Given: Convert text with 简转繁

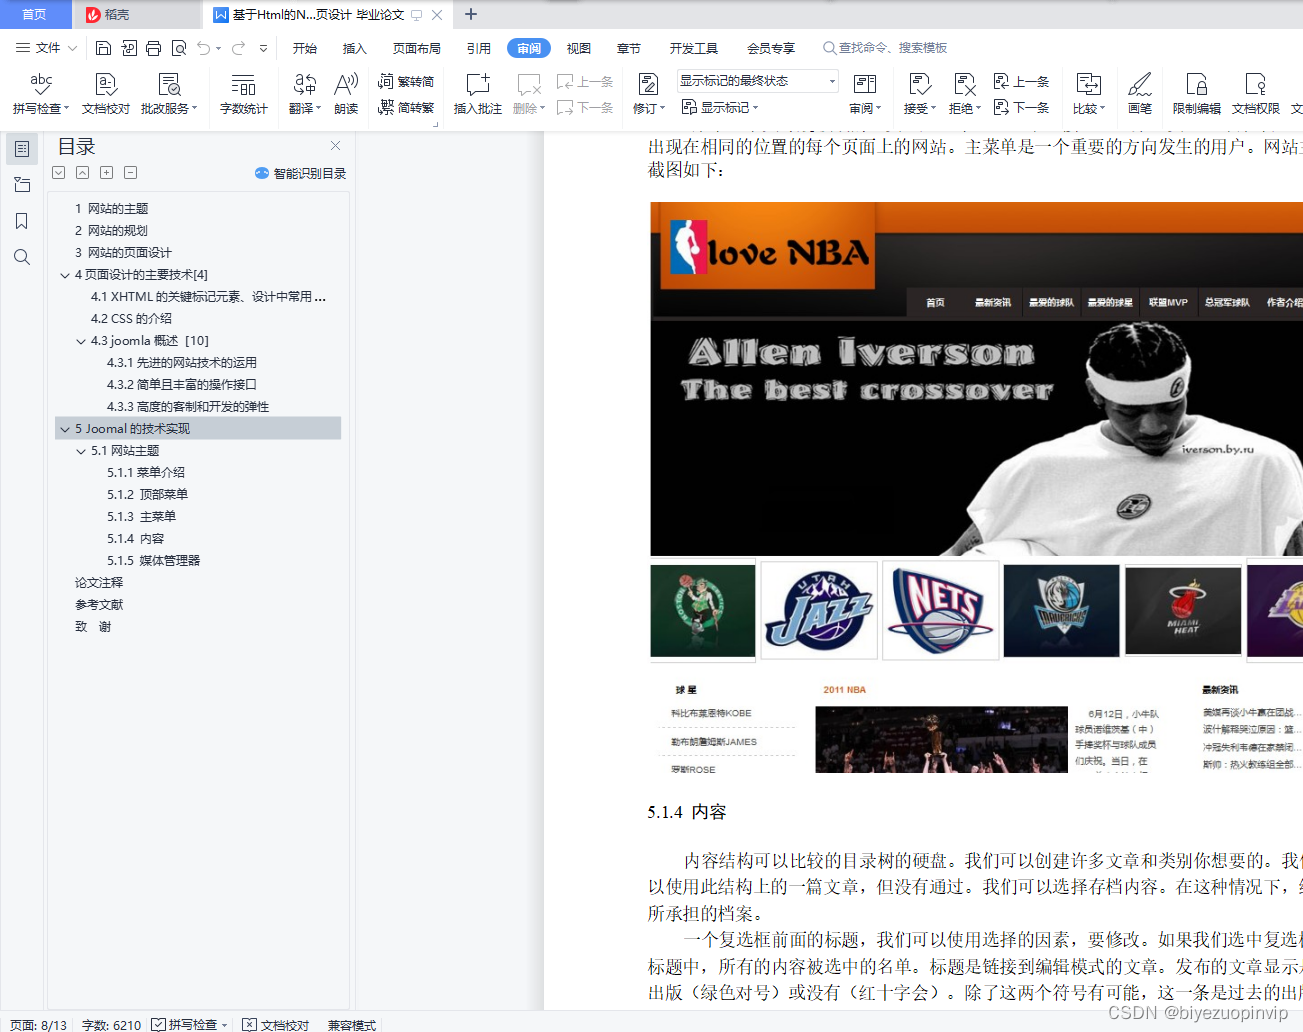Looking at the screenshot, I should (x=406, y=107).
